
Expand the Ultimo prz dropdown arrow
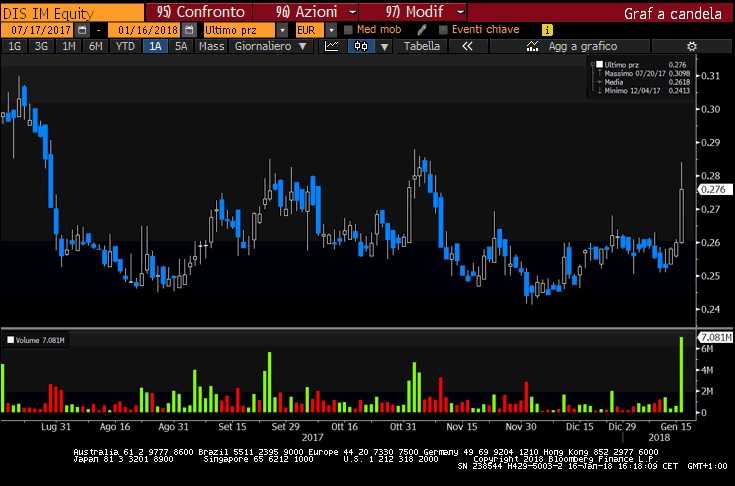[282, 30]
